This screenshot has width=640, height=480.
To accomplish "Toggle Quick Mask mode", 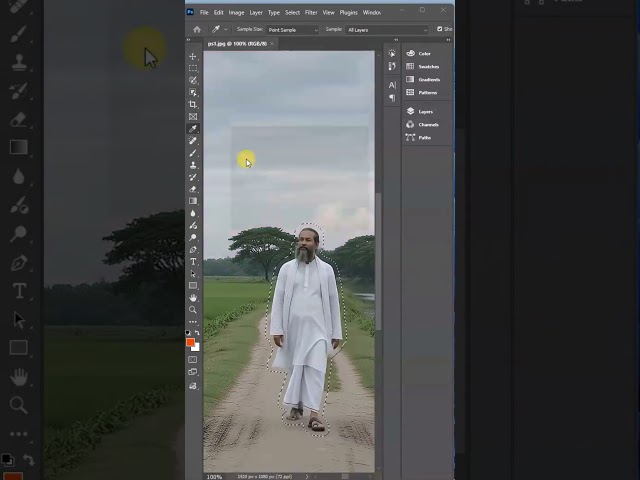I will (193, 360).
